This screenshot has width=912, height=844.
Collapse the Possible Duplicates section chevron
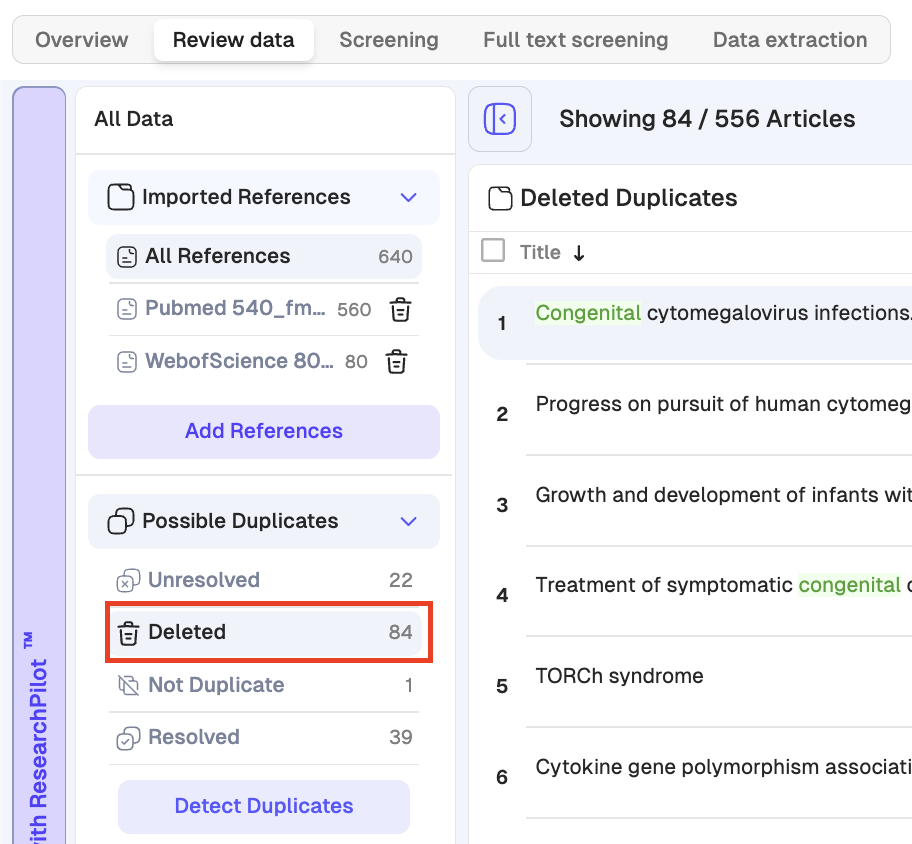click(408, 521)
